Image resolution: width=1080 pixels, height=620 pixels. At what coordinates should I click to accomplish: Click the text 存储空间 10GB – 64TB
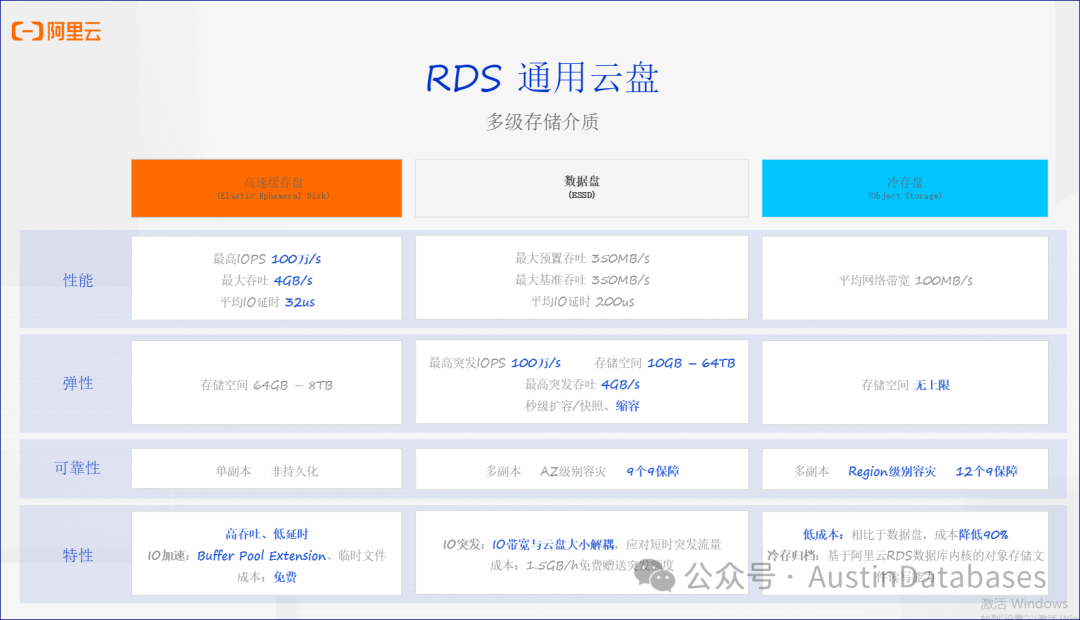665,362
